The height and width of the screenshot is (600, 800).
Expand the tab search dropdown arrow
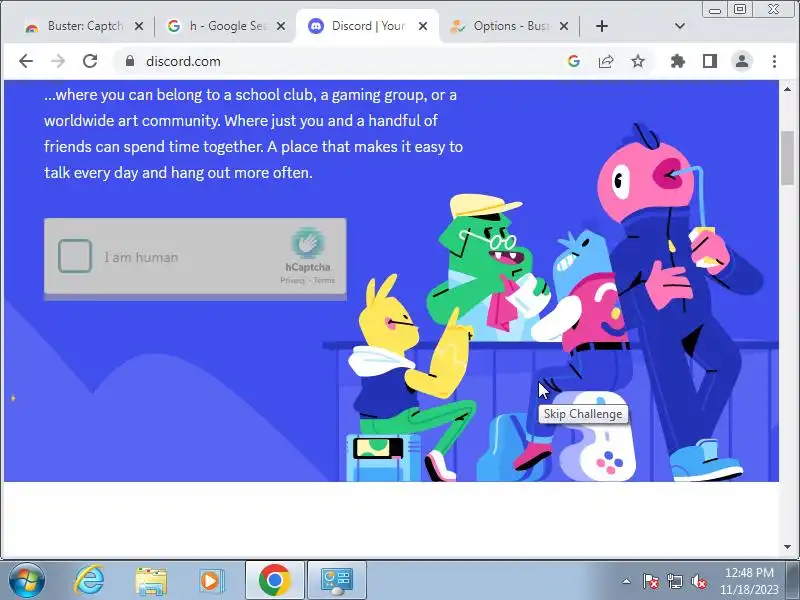[680, 26]
